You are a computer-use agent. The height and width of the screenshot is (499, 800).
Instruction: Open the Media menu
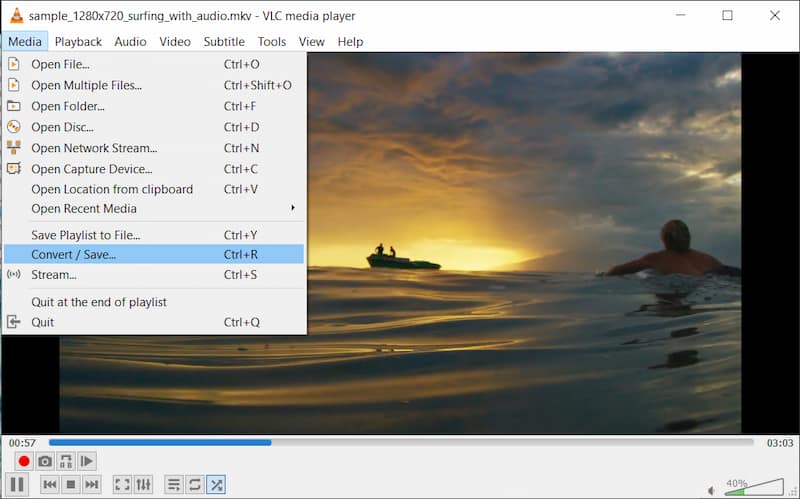coord(24,41)
